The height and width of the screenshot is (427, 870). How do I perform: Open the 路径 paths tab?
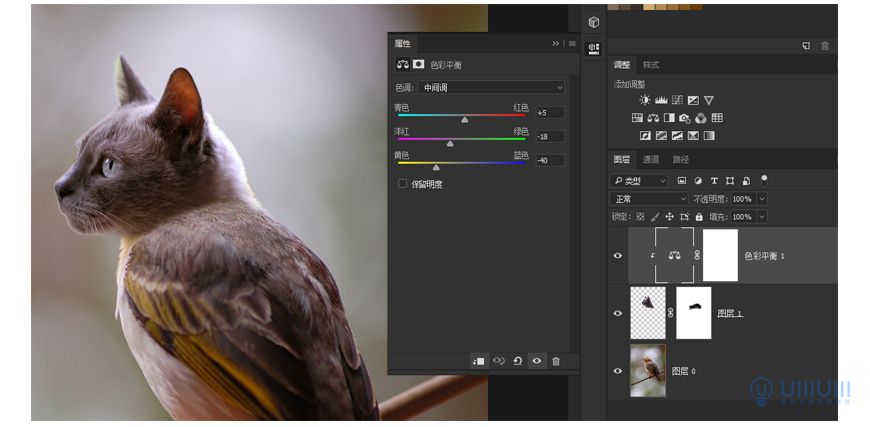pos(681,159)
